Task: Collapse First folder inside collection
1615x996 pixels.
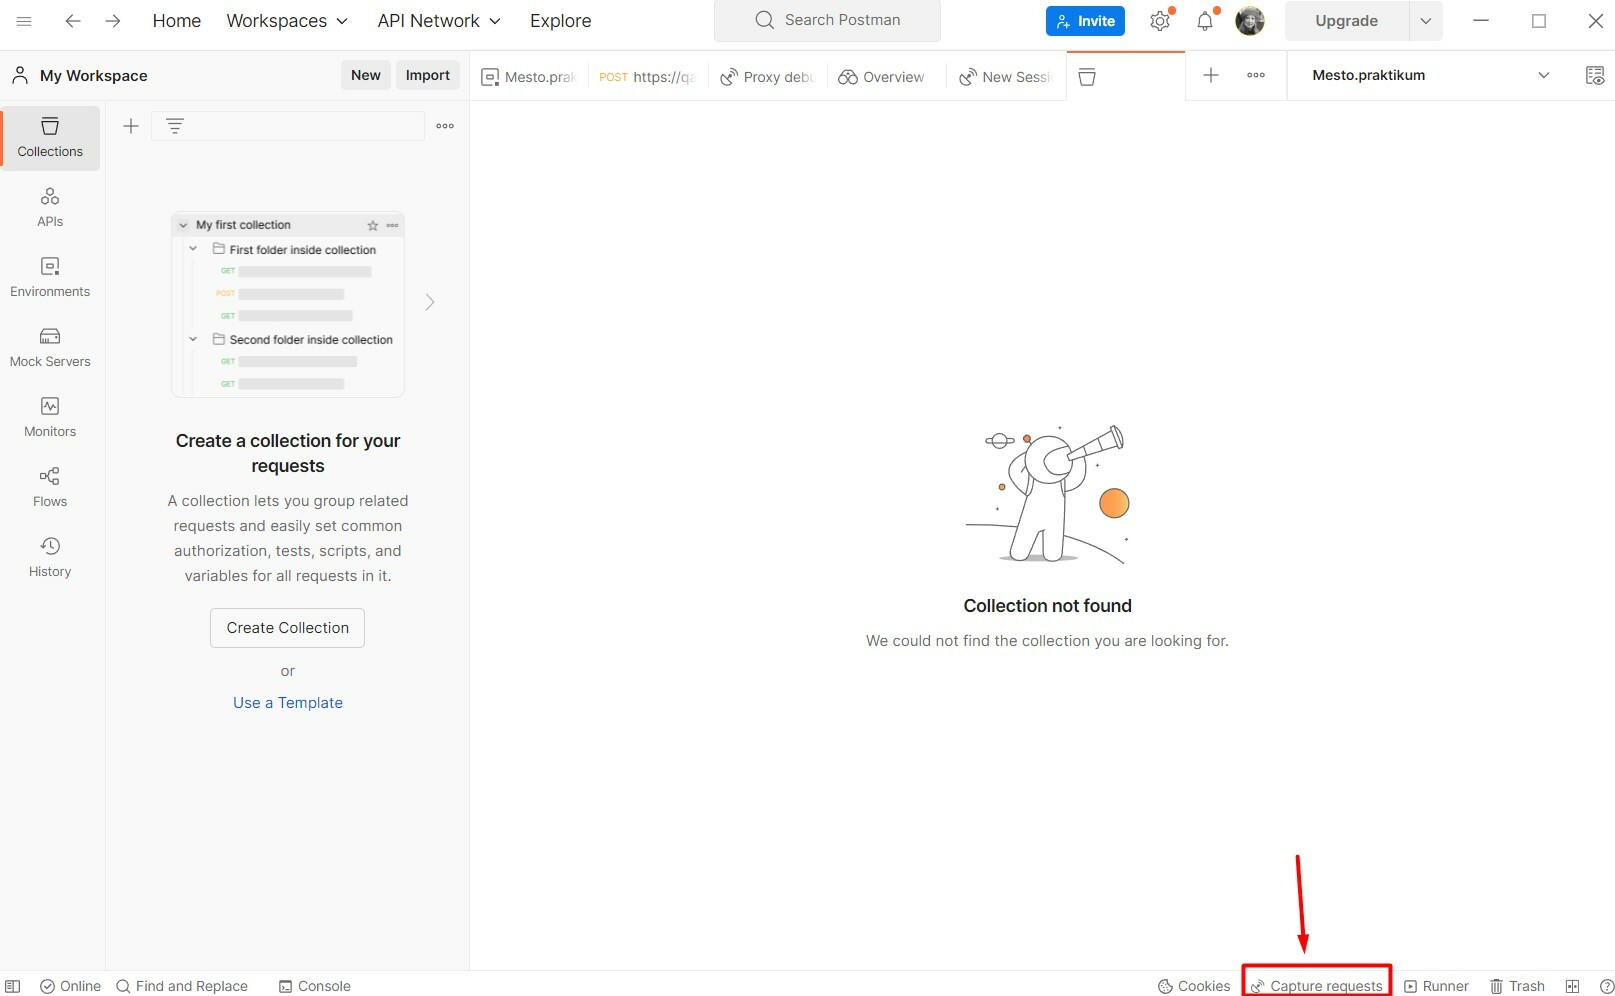Action: 193,249
